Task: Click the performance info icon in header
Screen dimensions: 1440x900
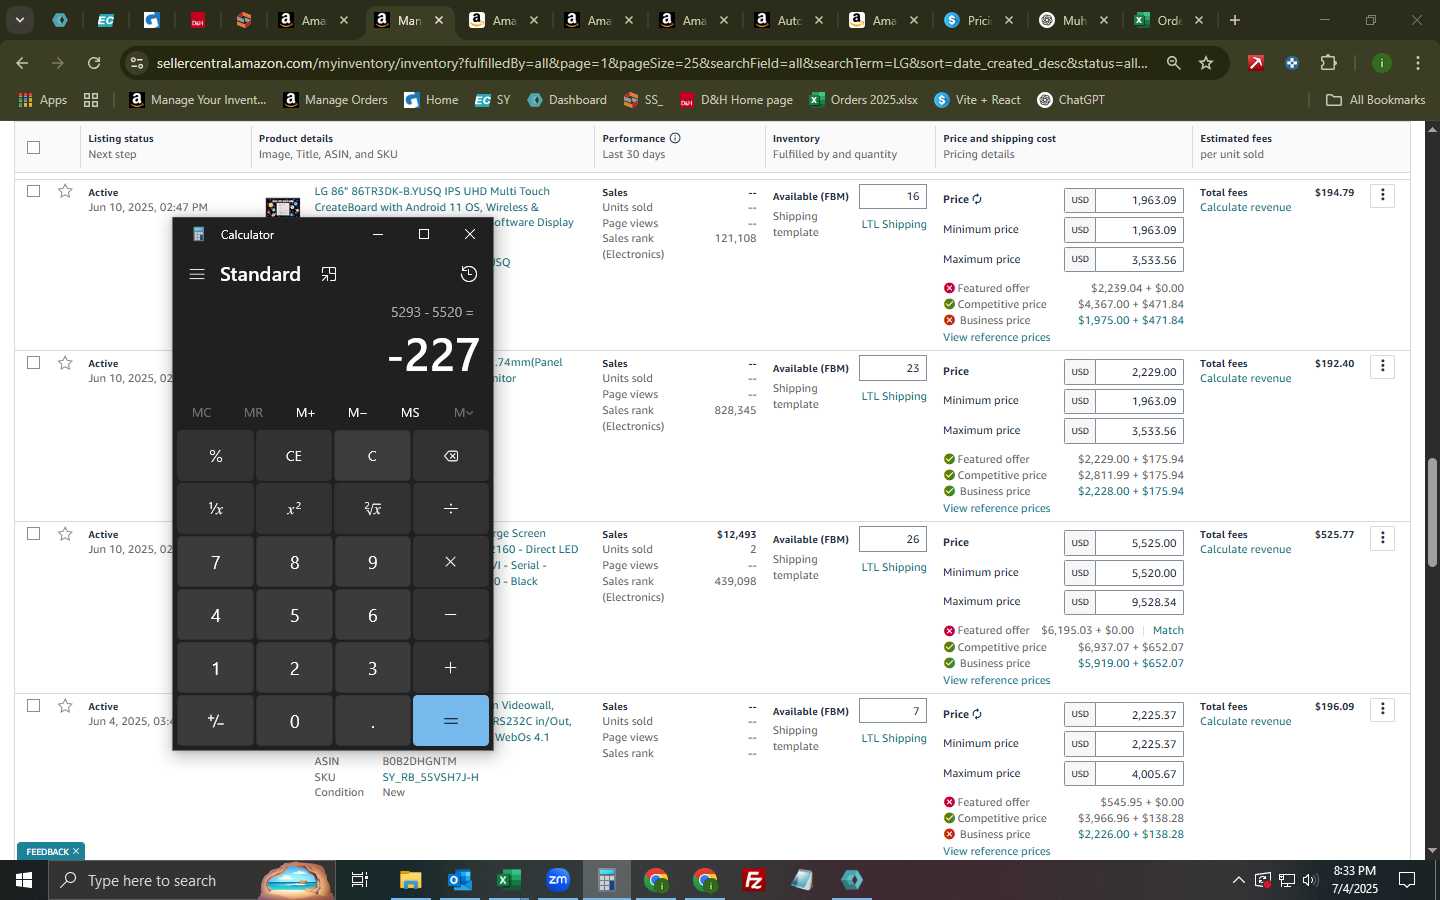Action: [675, 138]
